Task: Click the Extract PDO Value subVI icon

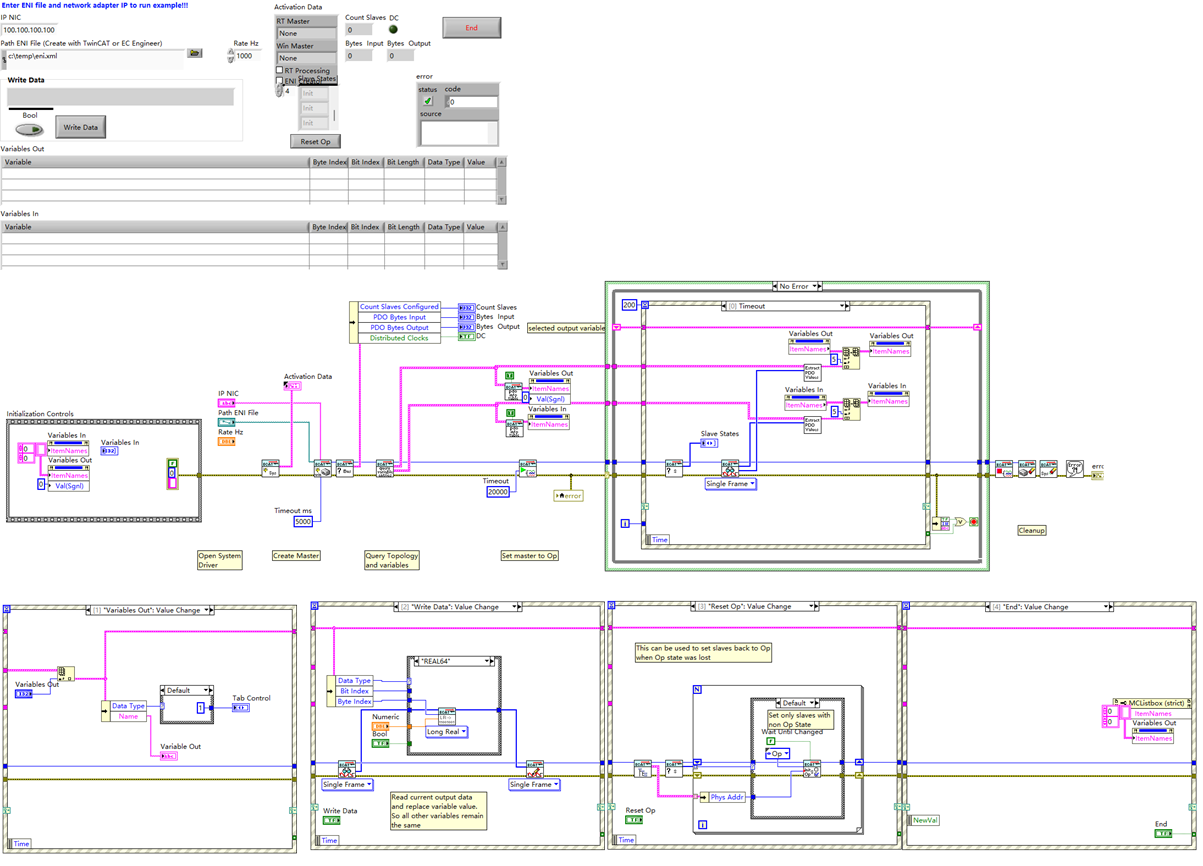Action: tap(812, 373)
